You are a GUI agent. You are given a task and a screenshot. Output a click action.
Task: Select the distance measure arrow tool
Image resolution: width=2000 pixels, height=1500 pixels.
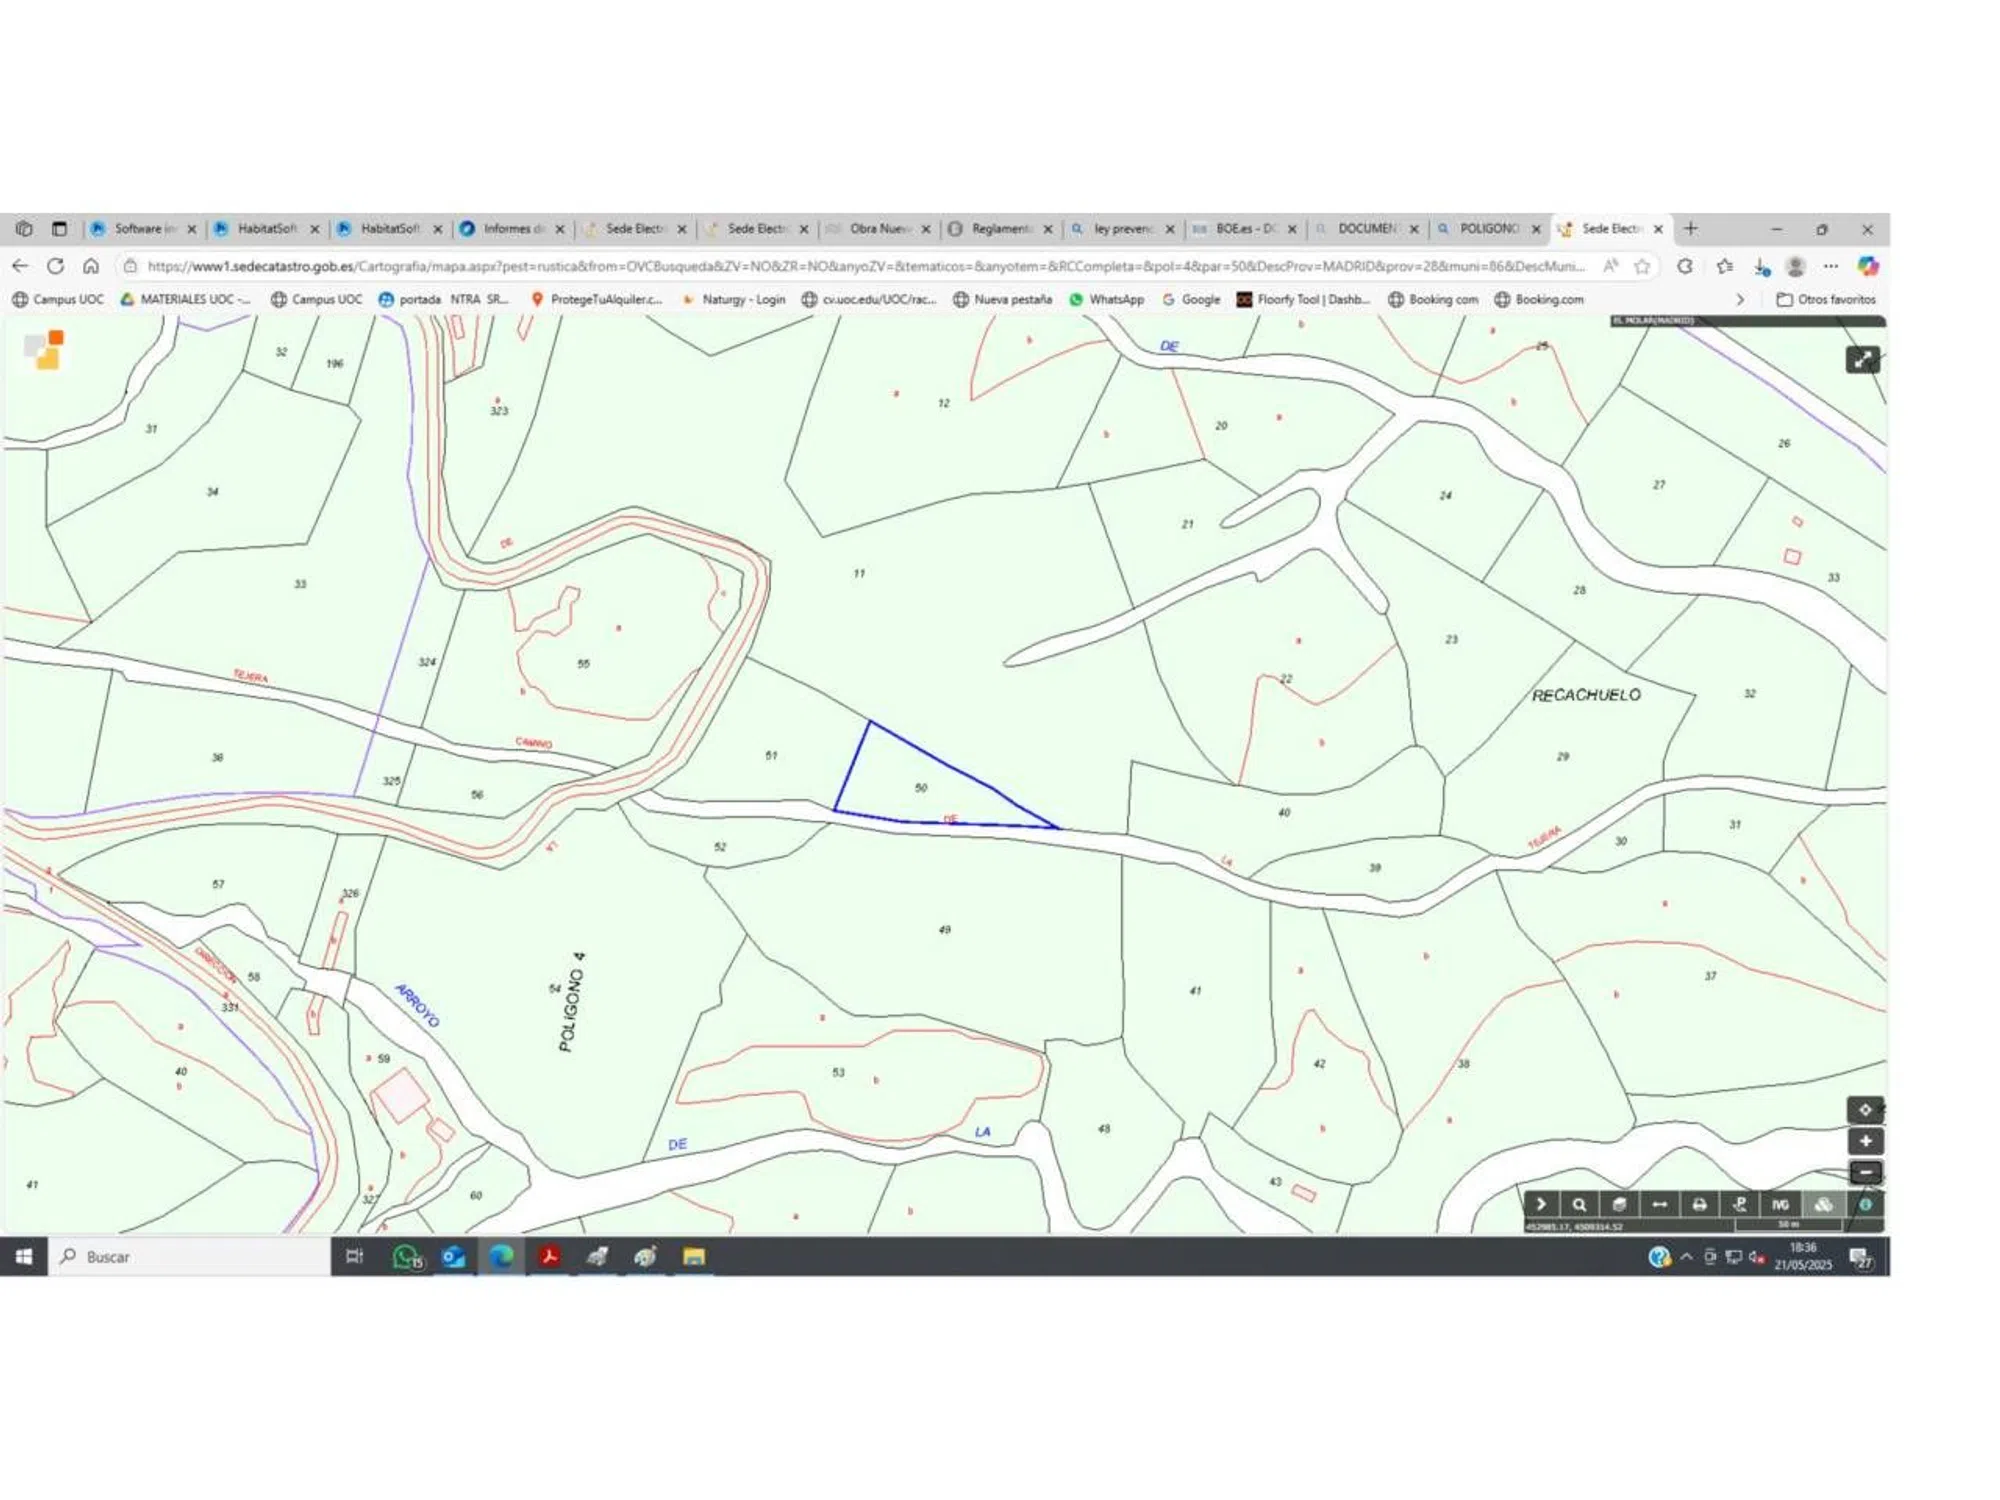[x=1659, y=1205]
